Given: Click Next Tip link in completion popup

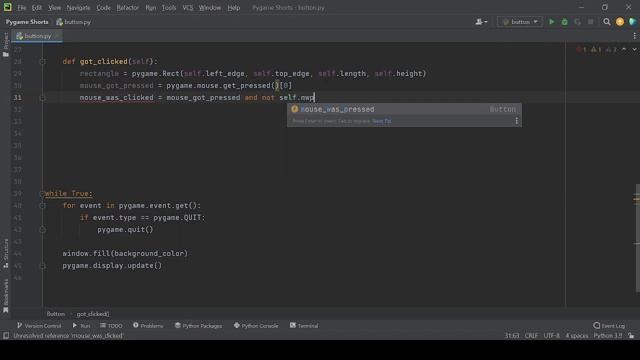Looking at the screenshot, I should 382,121.
